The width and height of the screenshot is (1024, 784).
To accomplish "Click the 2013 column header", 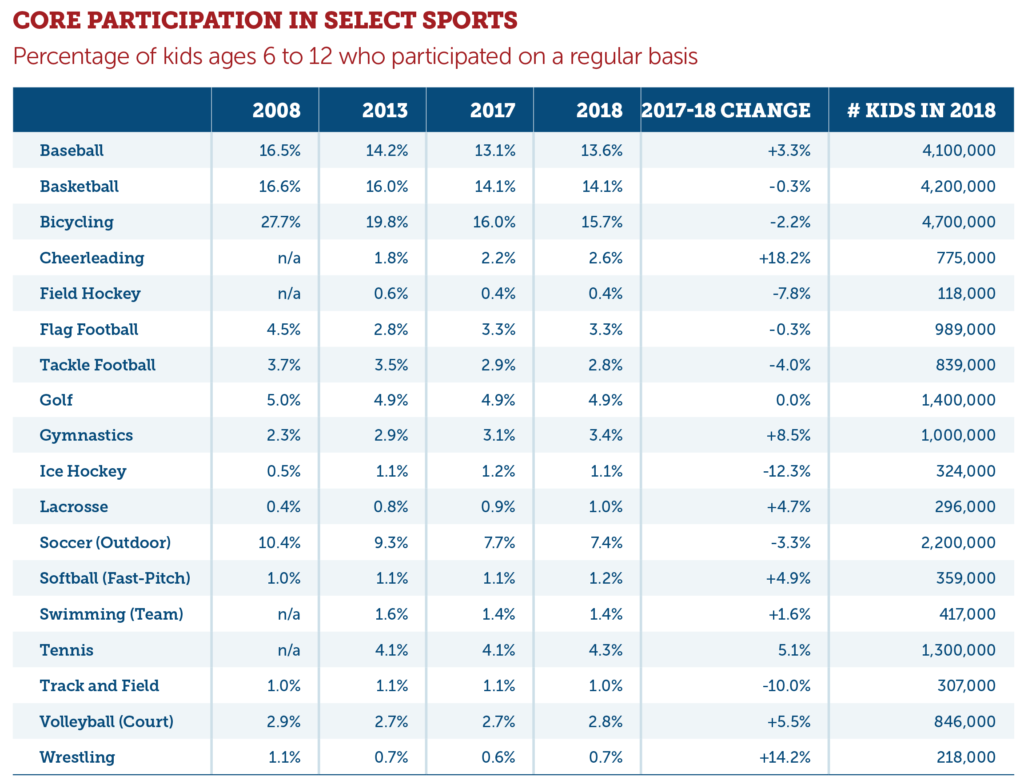I will pos(384,110).
